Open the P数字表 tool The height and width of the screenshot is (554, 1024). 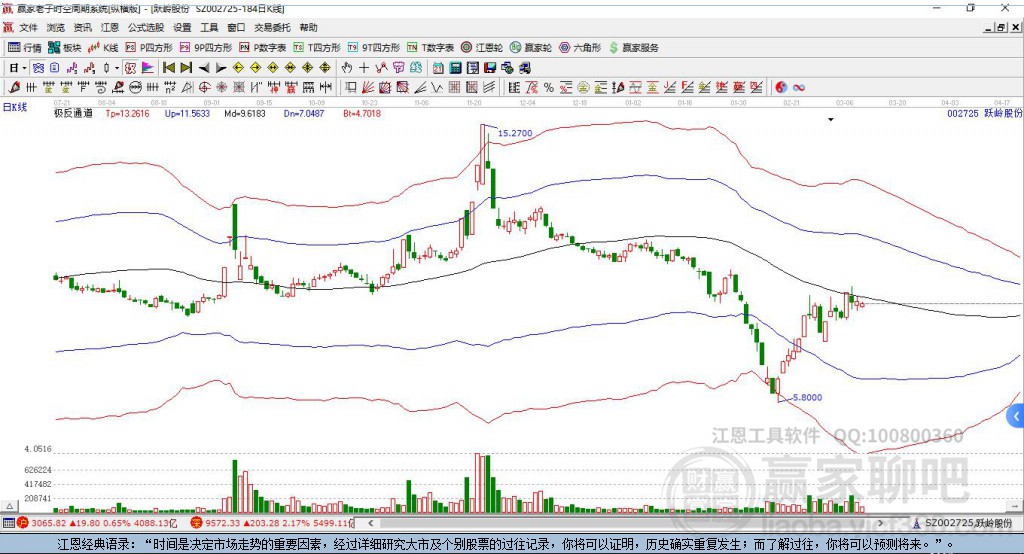pos(263,48)
